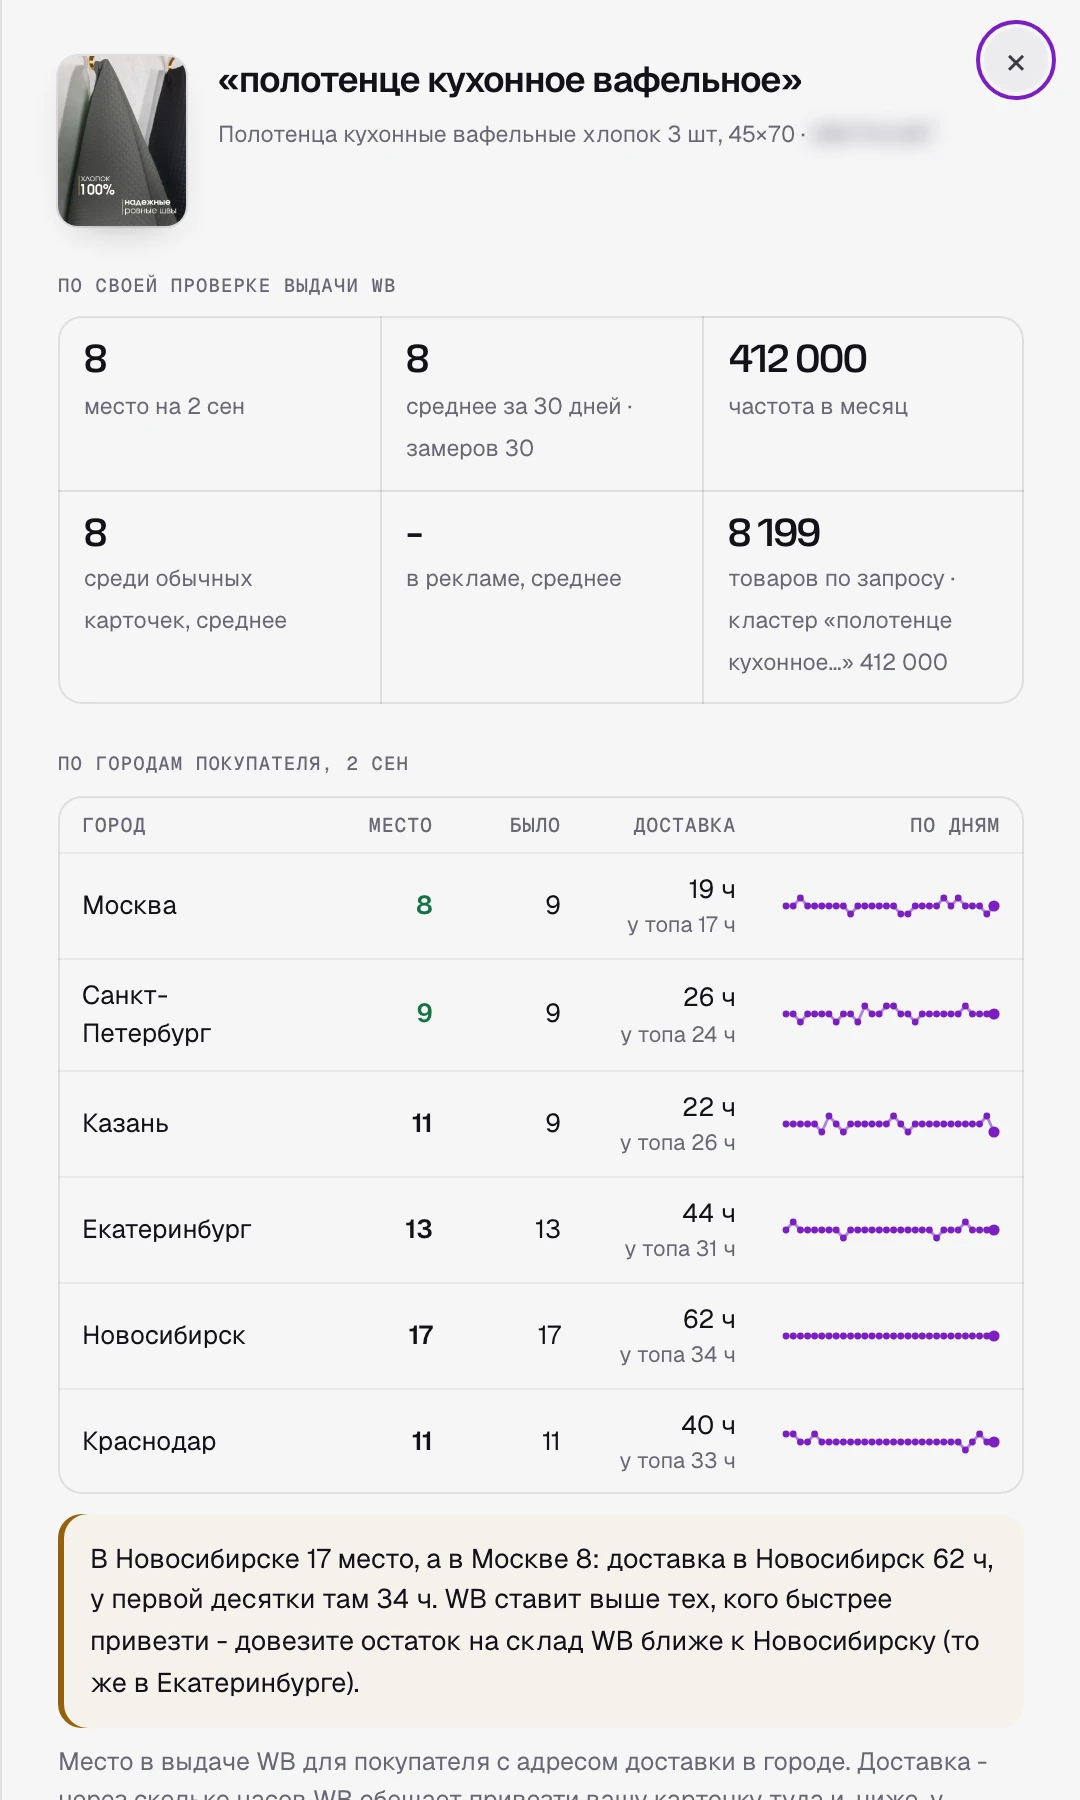Click the Новосибирск delivery advice note
The width and height of the screenshot is (1080, 1800).
point(541,1621)
